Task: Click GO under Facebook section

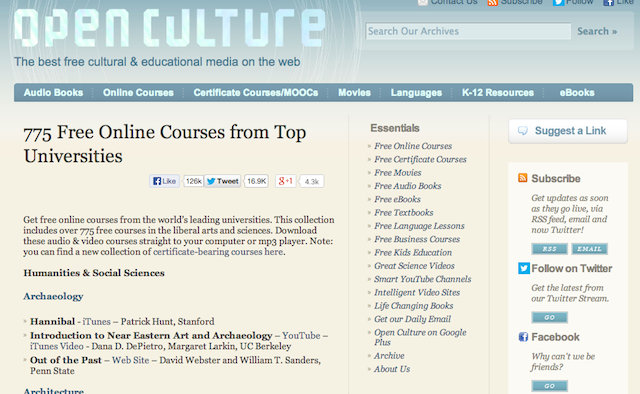Action: click(549, 386)
